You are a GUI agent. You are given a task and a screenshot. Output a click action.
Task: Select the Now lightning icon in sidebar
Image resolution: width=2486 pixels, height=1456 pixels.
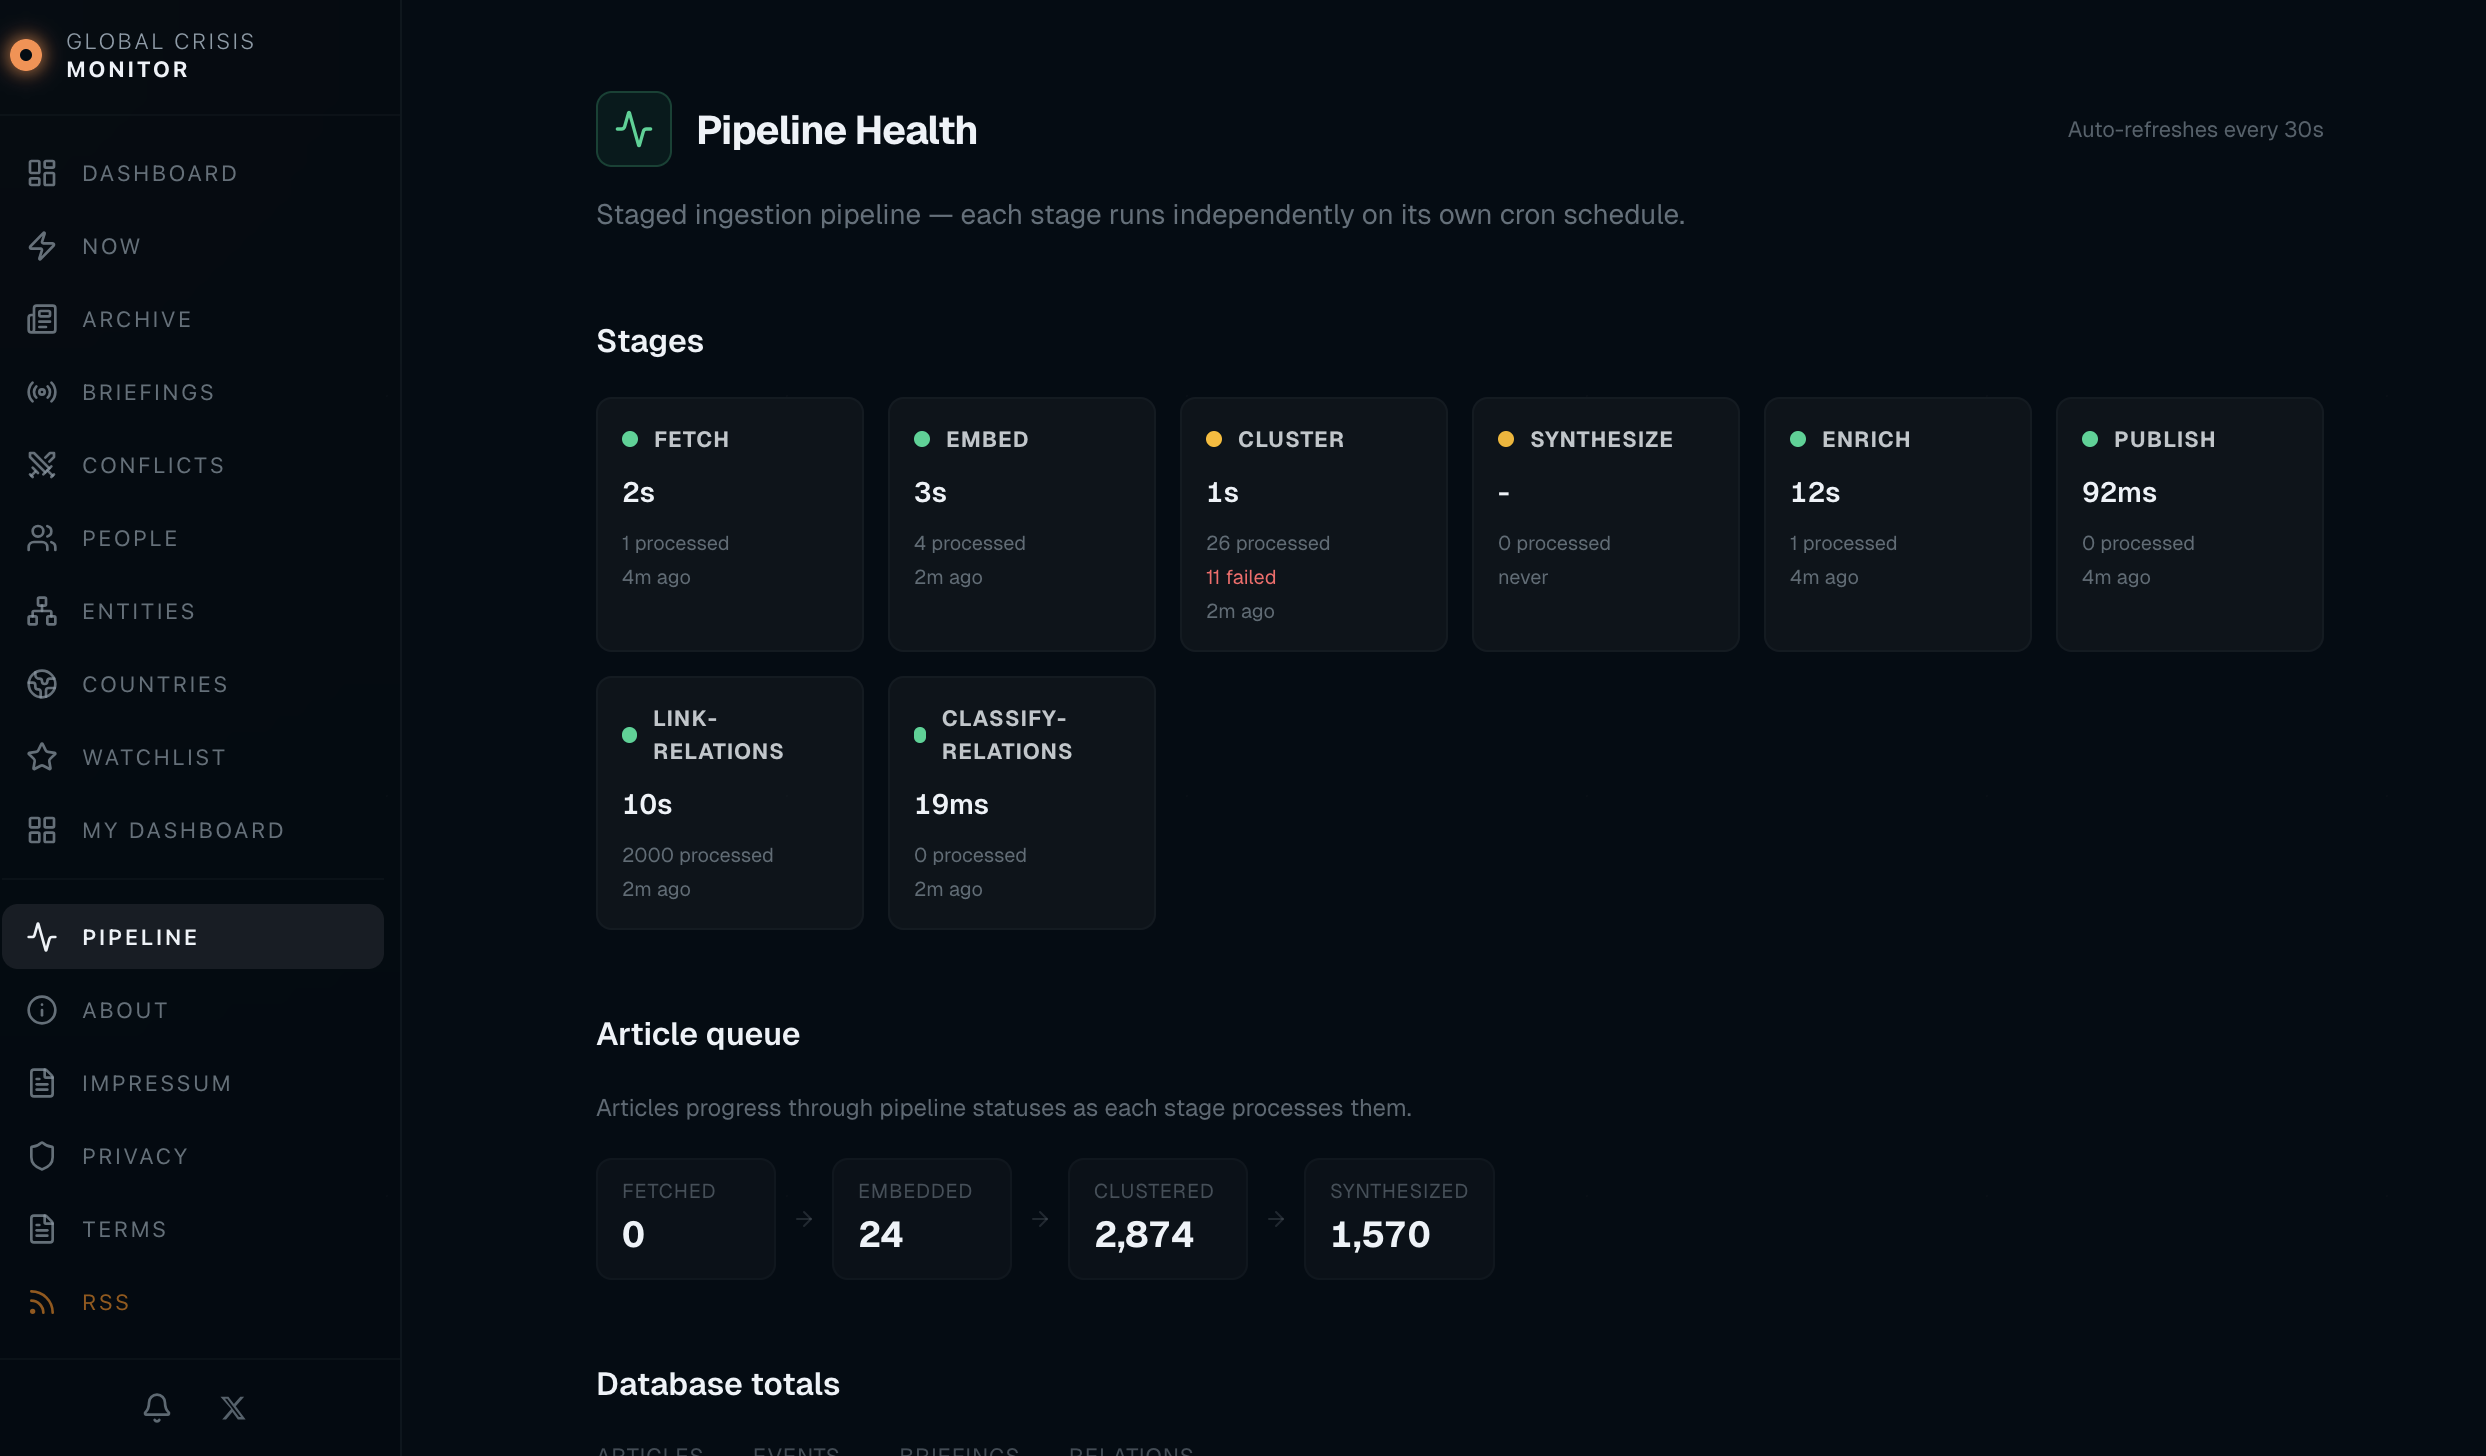click(42, 246)
